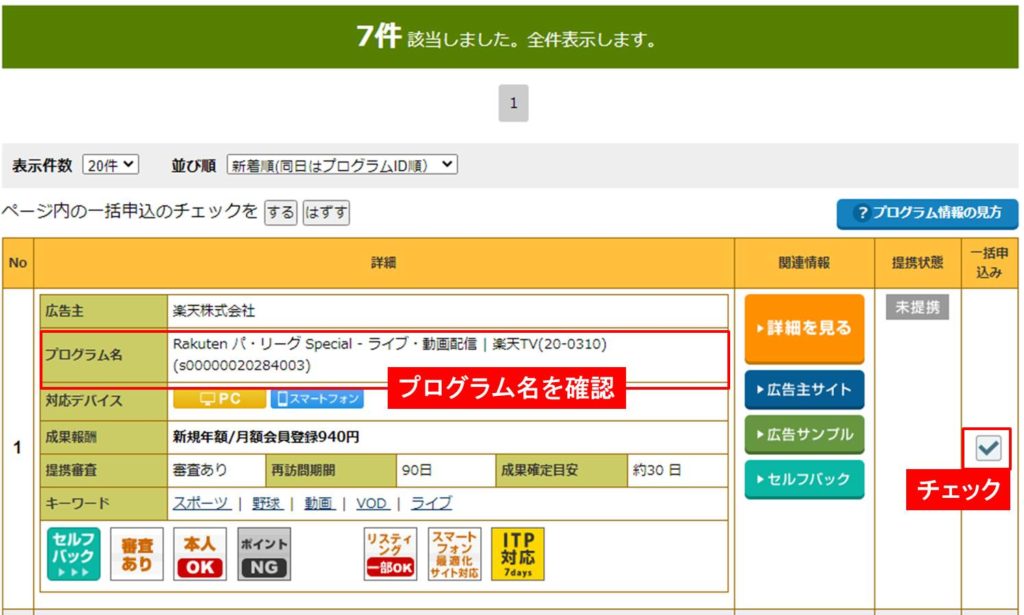Screen dimensions: 1024x615
Task: Click the 約30 日 confirmation estimate value
Action: [x=657, y=470]
